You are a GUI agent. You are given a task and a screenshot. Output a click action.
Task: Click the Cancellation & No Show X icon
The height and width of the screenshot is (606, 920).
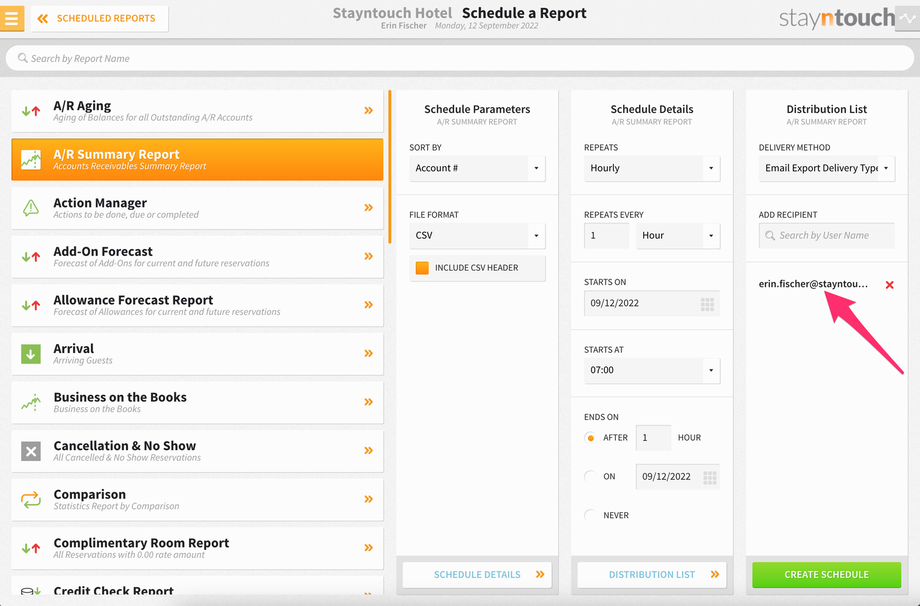tap(31, 451)
